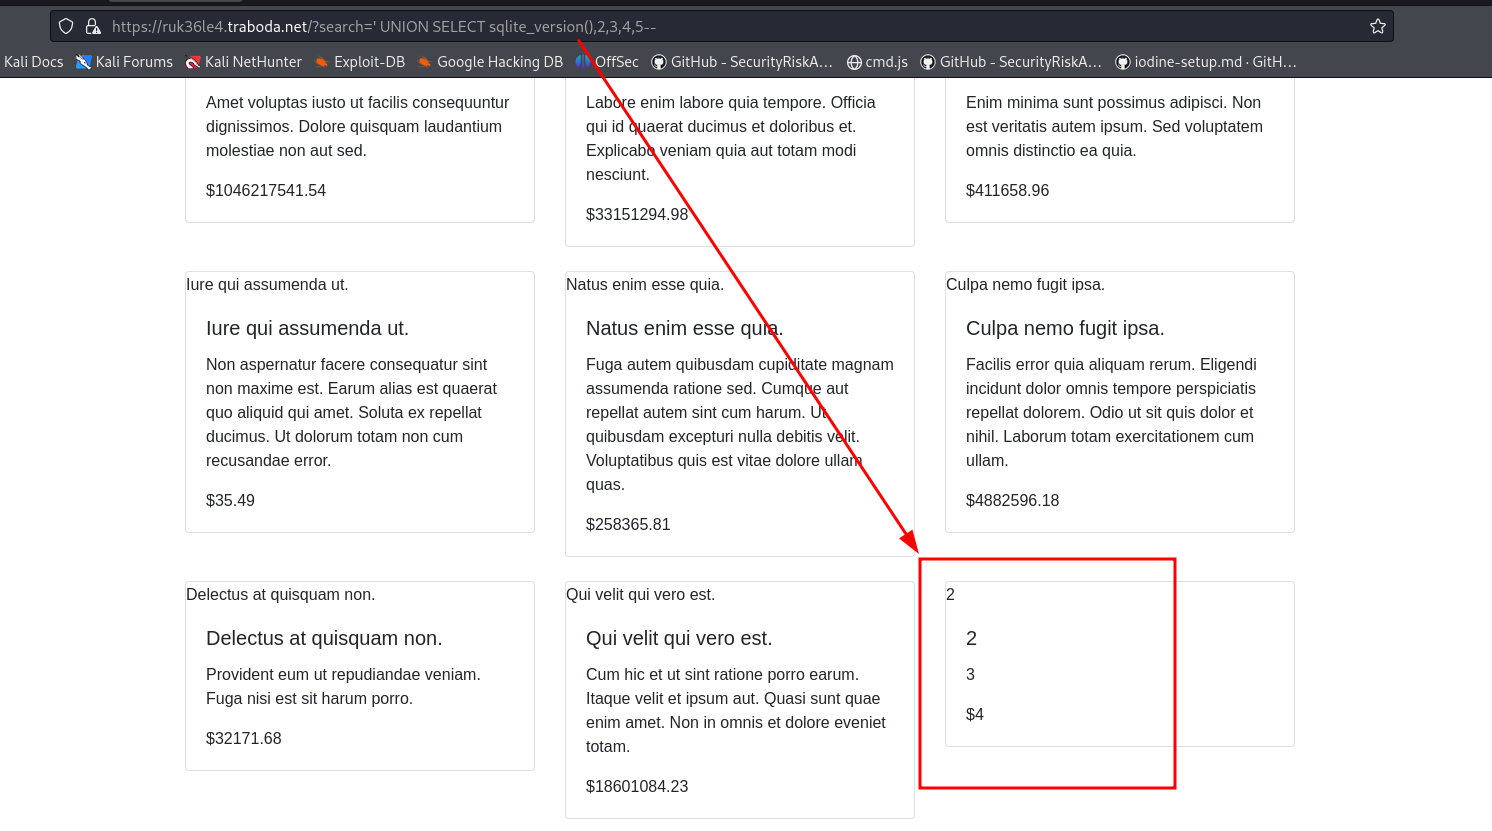Click the padlock site security icon
1492x831 pixels.
point(93,27)
